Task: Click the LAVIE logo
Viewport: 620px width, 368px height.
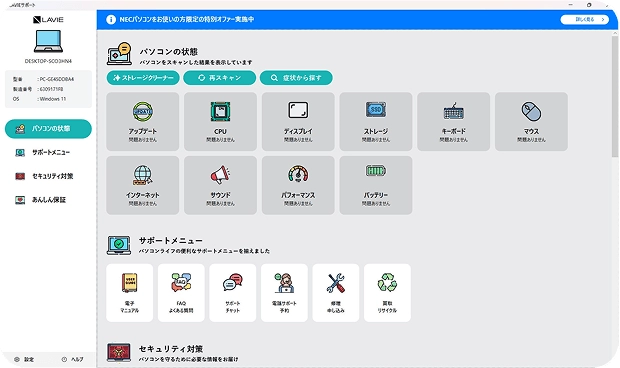Action: (48, 19)
